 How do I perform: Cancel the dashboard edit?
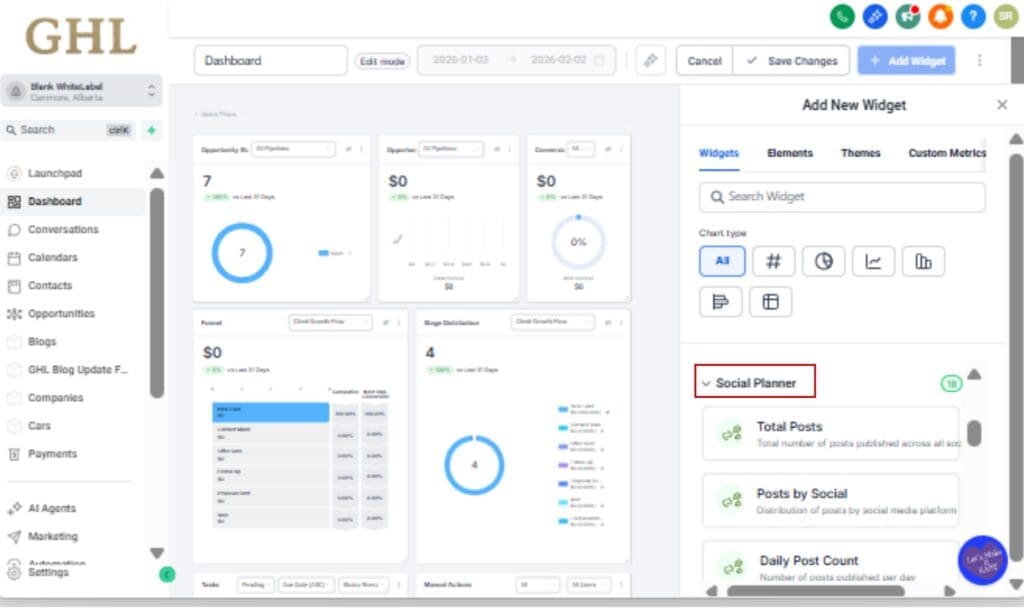tap(704, 60)
